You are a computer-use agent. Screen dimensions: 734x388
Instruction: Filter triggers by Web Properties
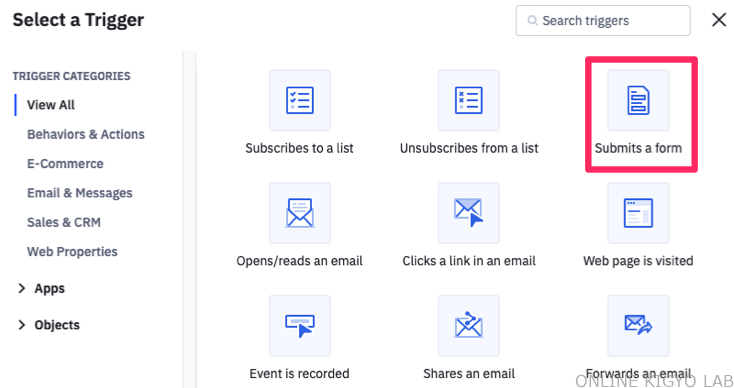click(72, 252)
